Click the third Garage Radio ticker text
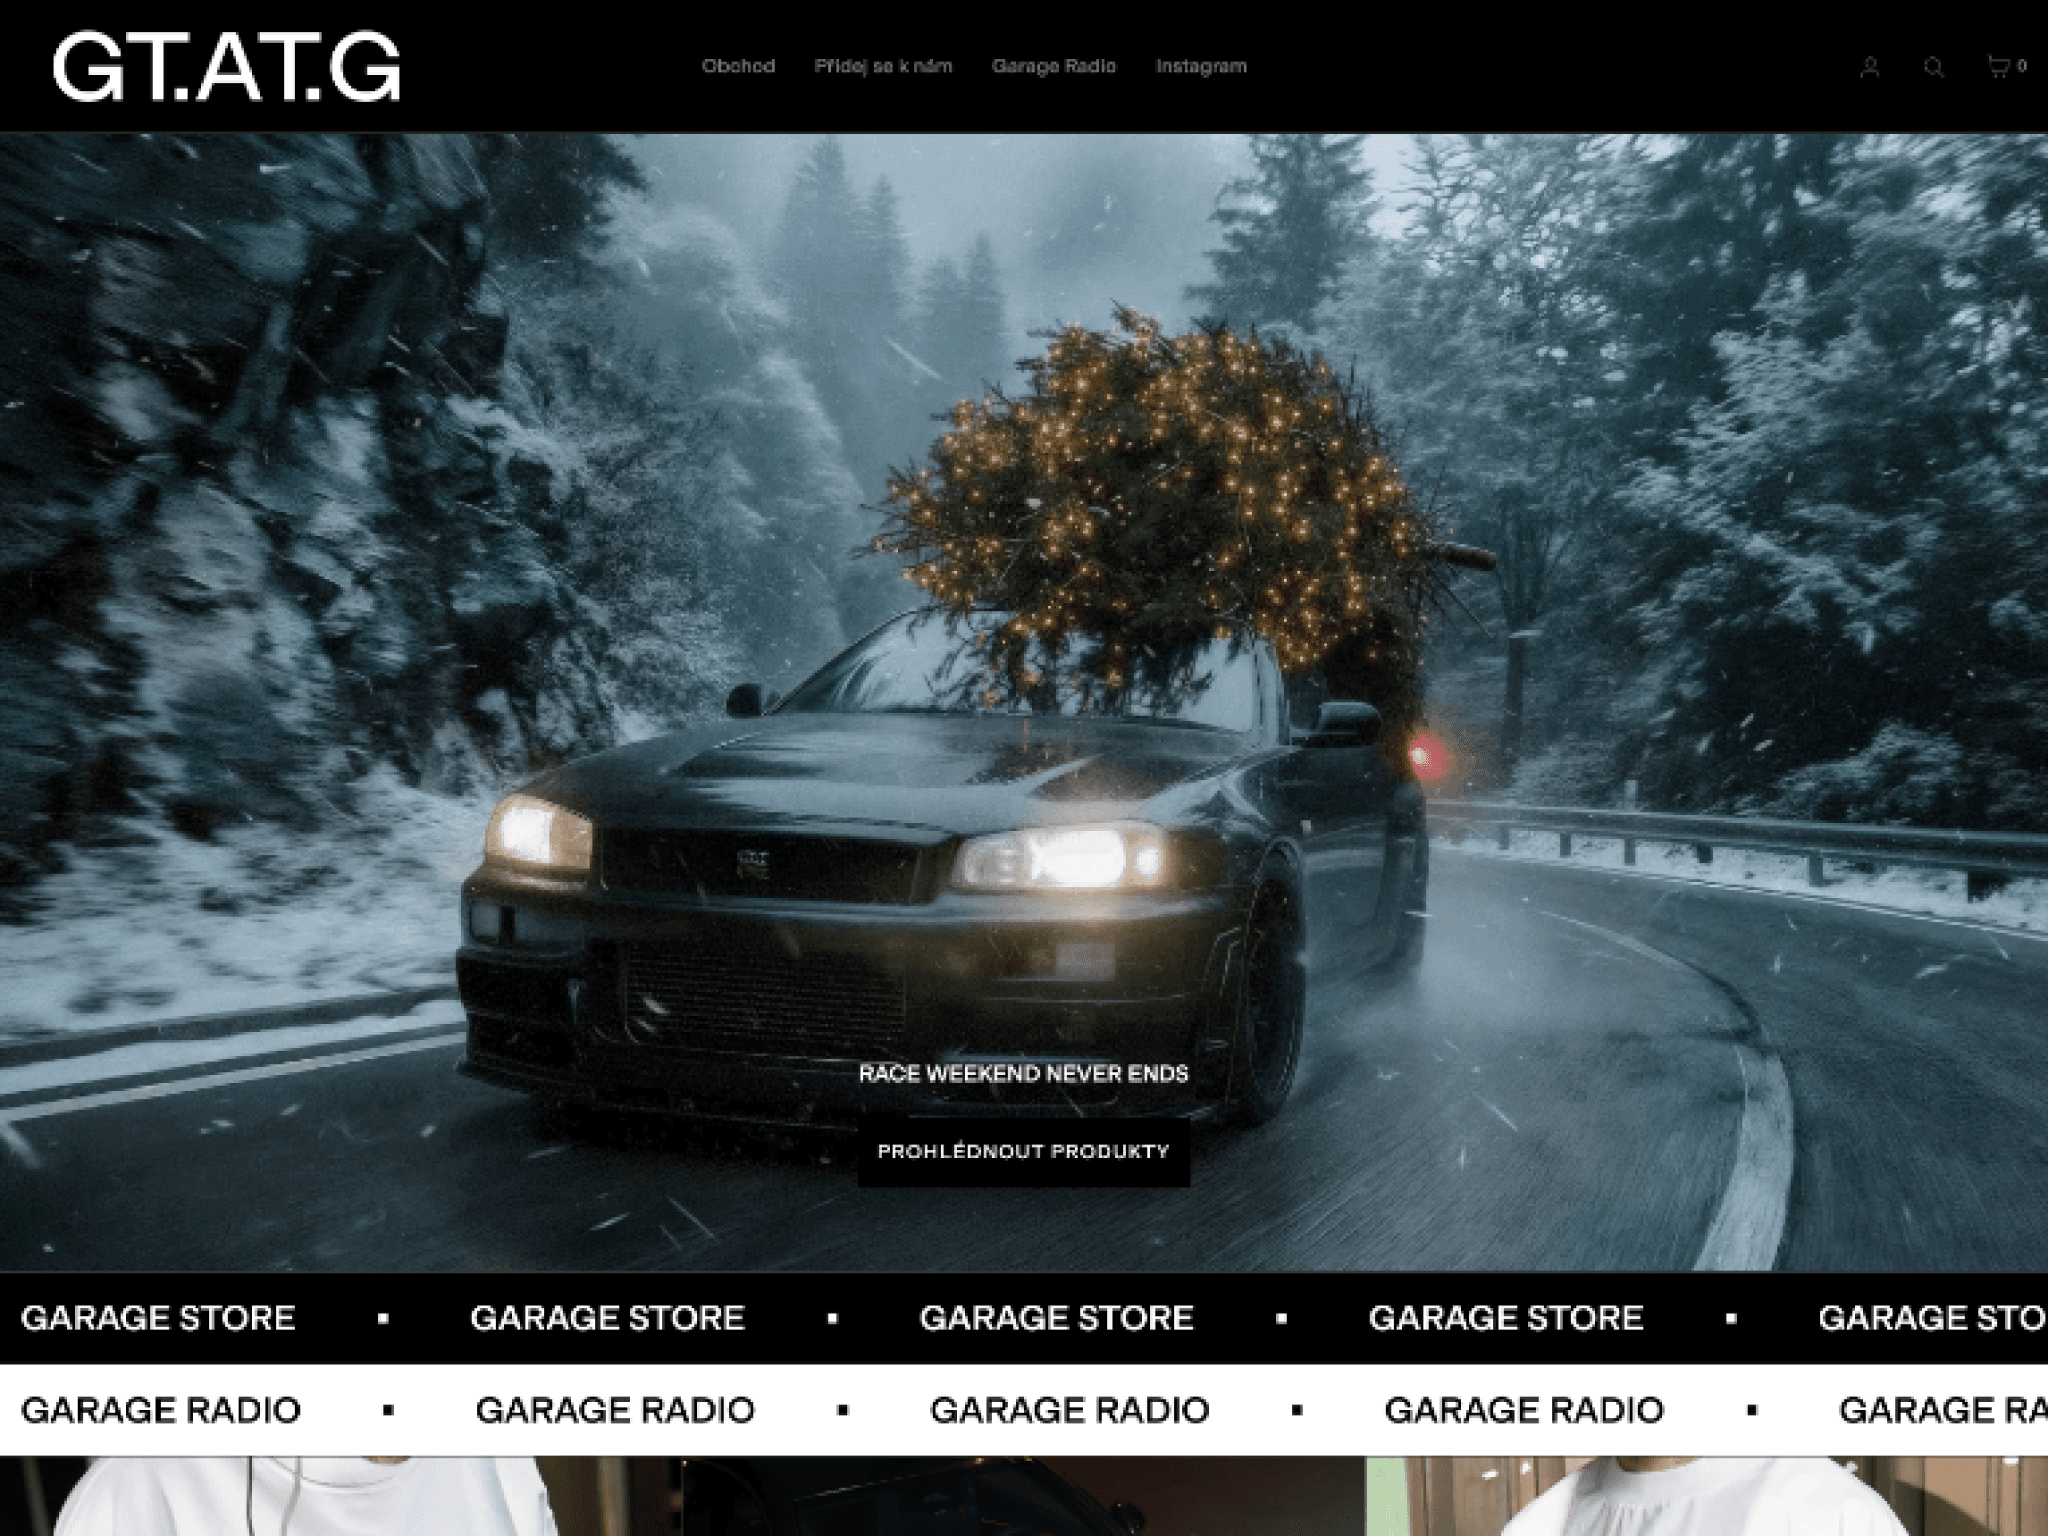 point(1069,1410)
